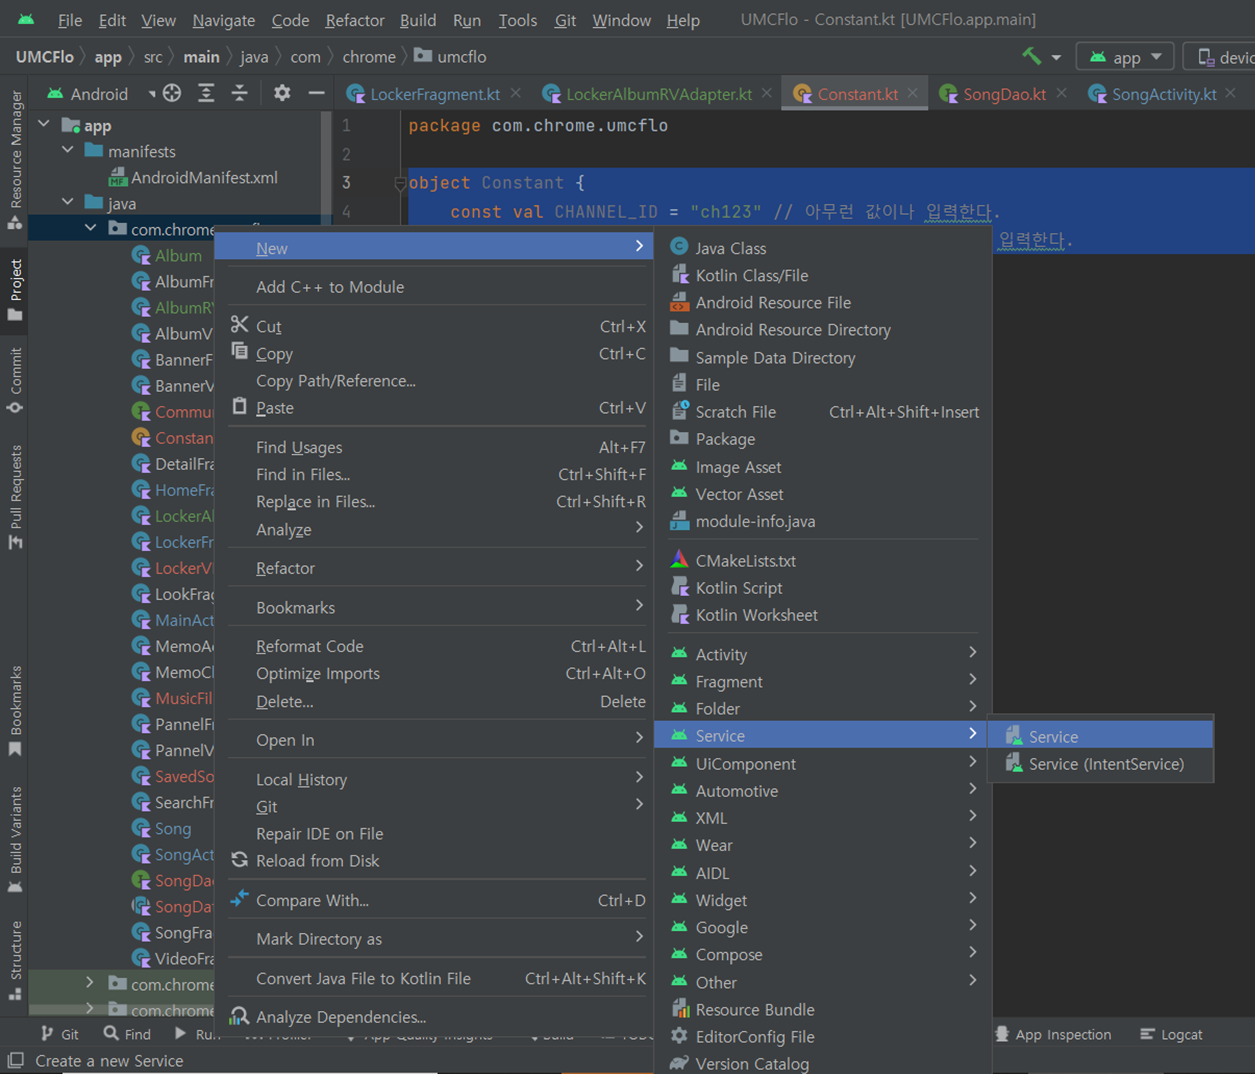Open project panel settings gear
This screenshot has width=1255, height=1074.
tap(282, 93)
